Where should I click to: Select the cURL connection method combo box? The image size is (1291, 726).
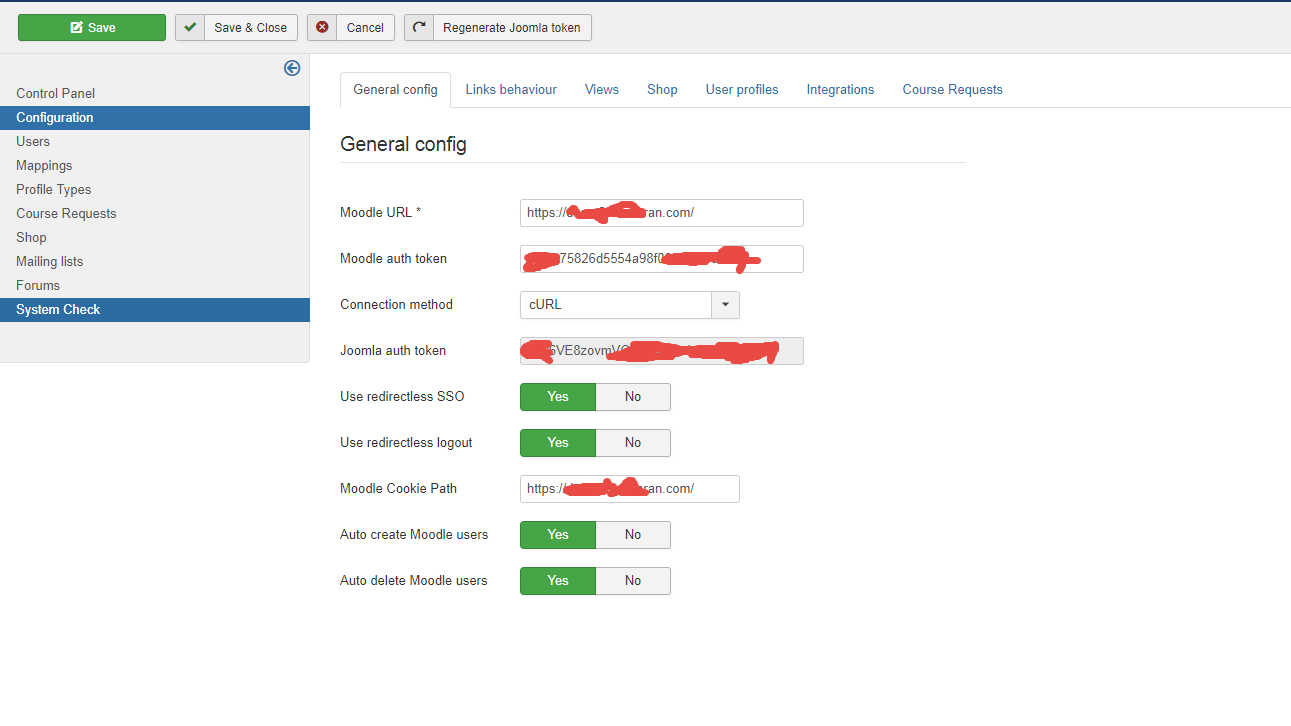pyautogui.click(x=615, y=305)
